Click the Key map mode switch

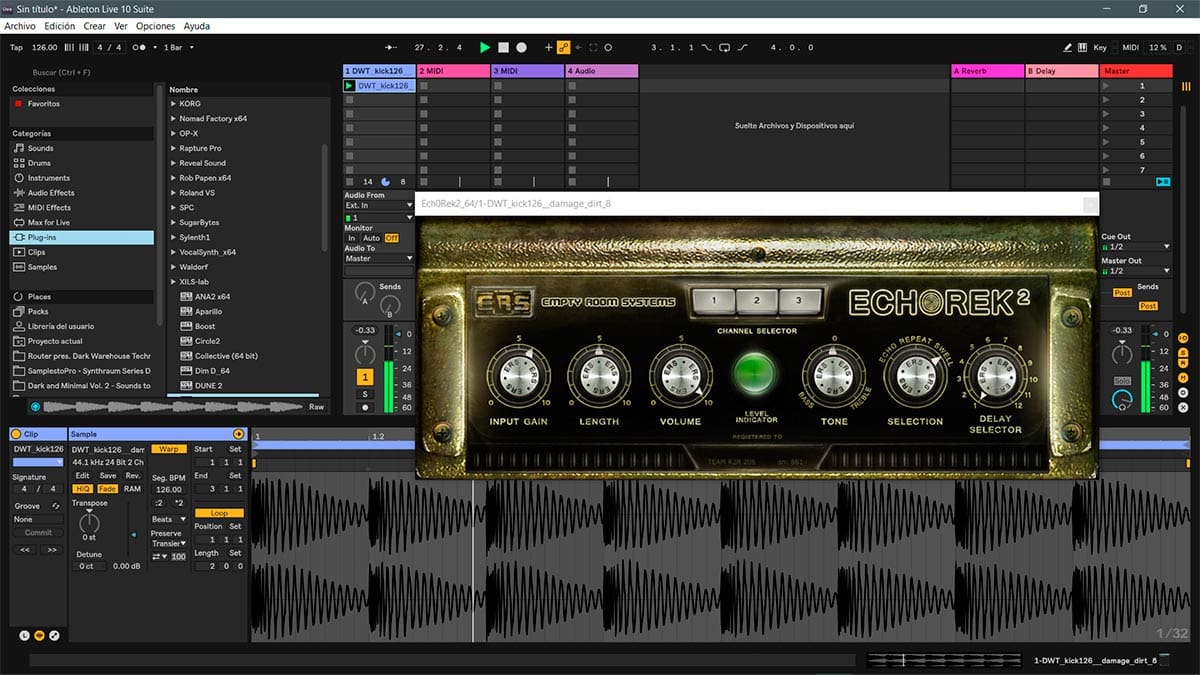pyautogui.click(x=1100, y=47)
